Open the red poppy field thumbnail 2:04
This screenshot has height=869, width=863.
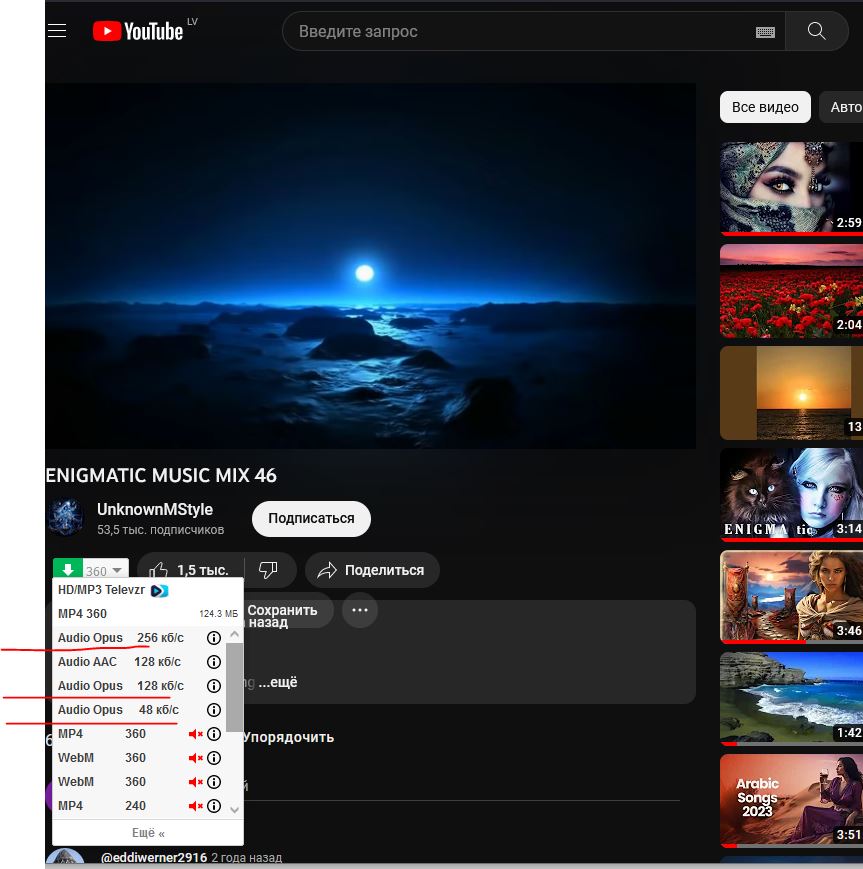click(791, 291)
